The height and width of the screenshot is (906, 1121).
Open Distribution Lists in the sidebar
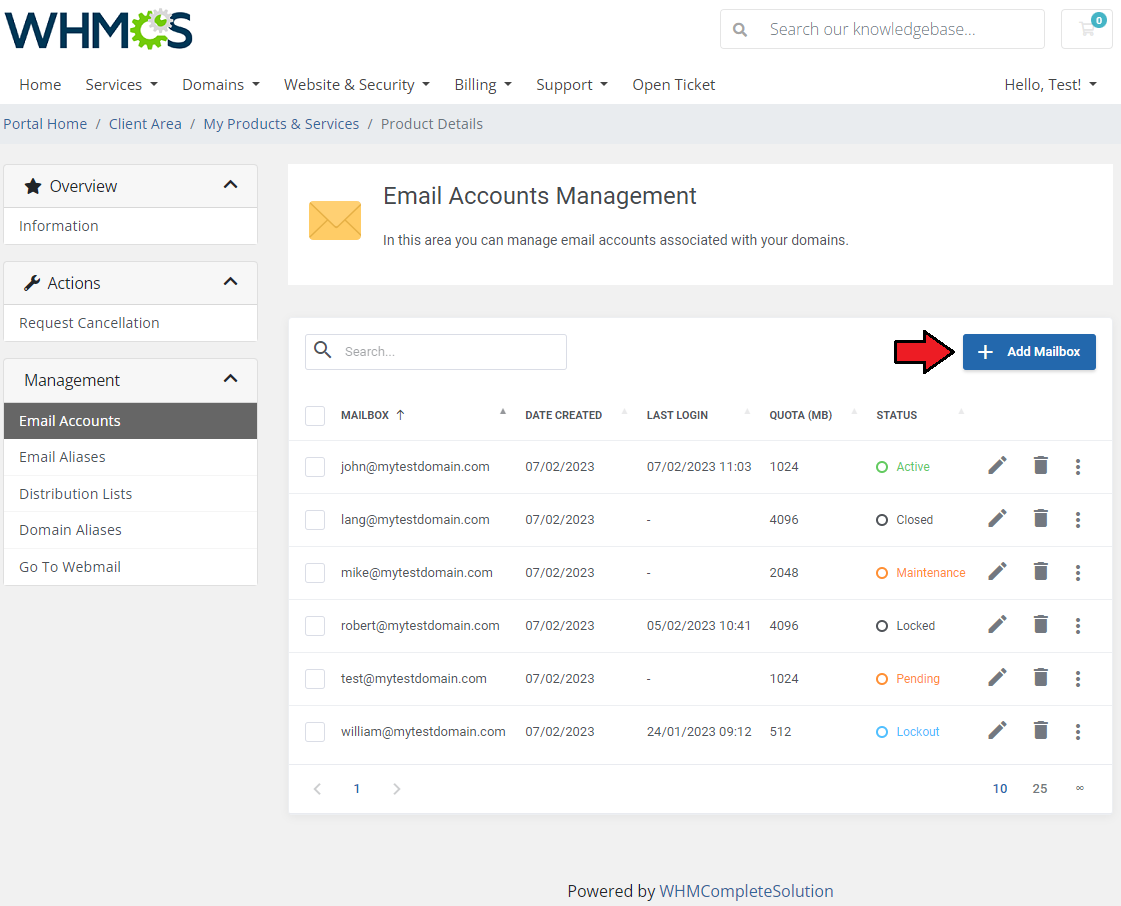[130, 493]
